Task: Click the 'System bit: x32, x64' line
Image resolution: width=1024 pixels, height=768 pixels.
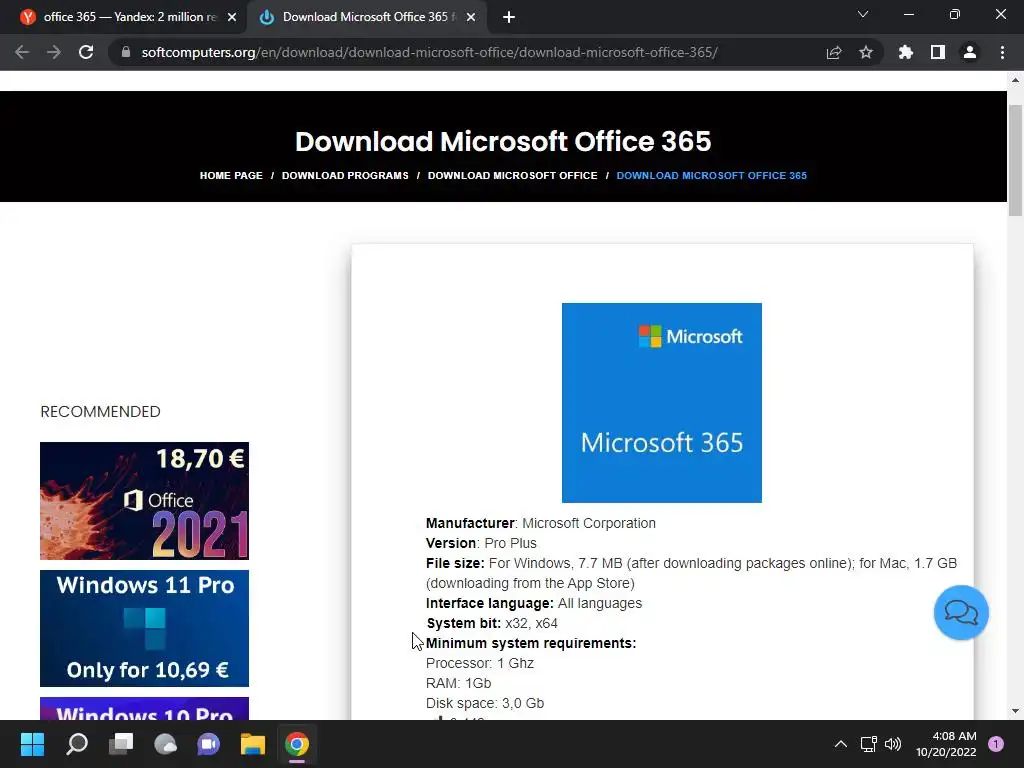Action: tap(492, 623)
